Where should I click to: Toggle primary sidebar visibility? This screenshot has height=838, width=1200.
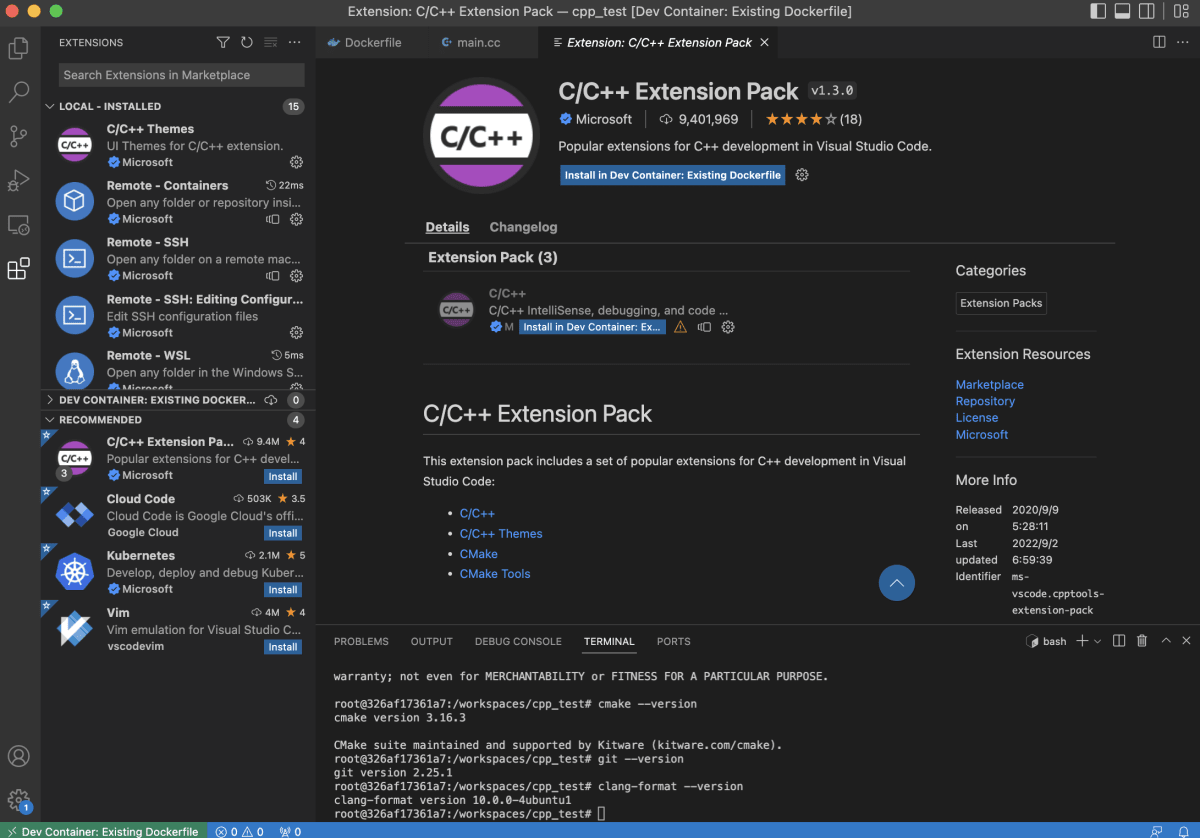click(x=1098, y=11)
